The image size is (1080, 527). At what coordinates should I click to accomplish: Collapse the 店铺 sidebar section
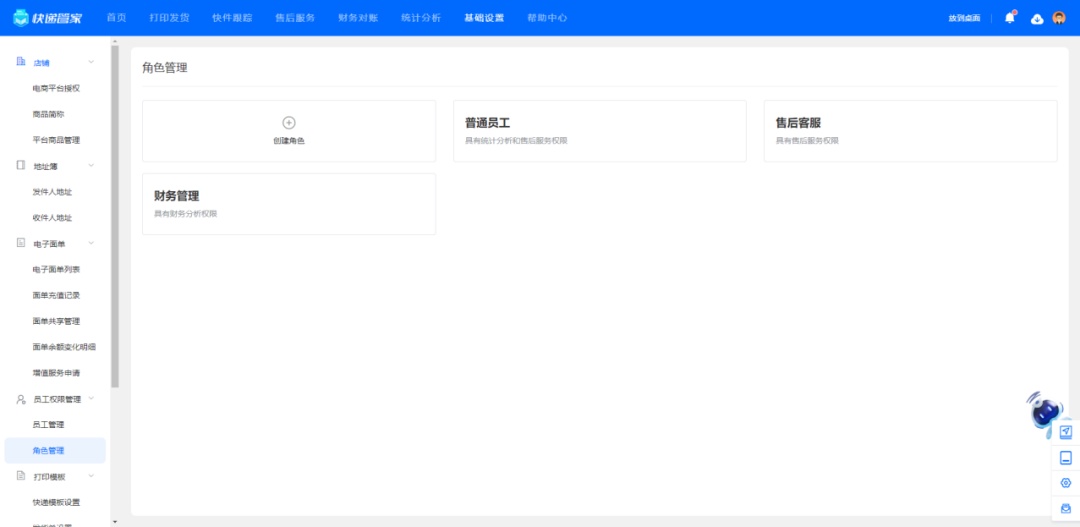(x=92, y=63)
